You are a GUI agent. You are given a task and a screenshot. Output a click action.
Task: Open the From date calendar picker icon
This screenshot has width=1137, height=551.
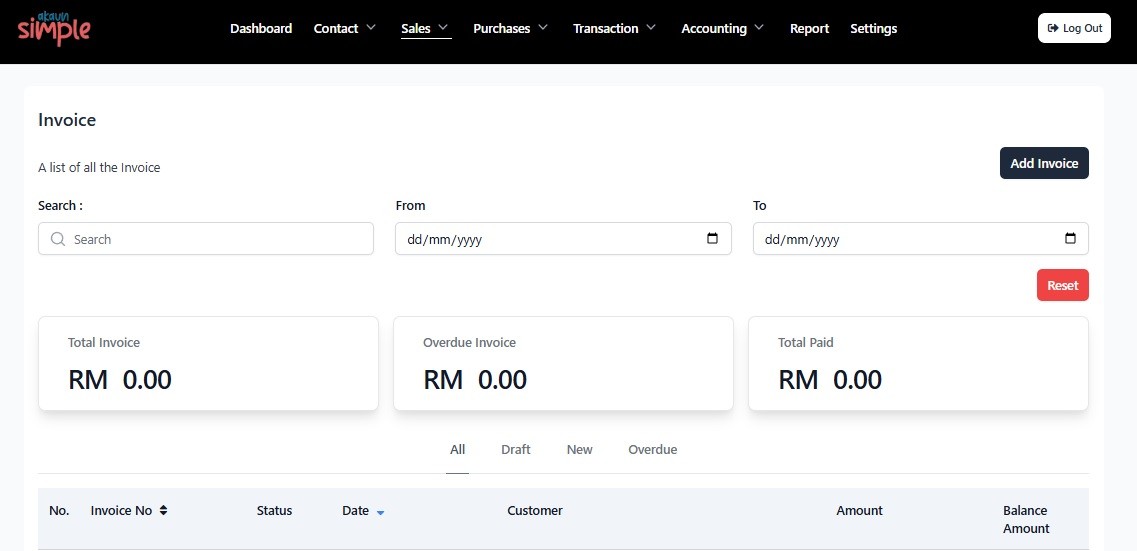click(712, 239)
